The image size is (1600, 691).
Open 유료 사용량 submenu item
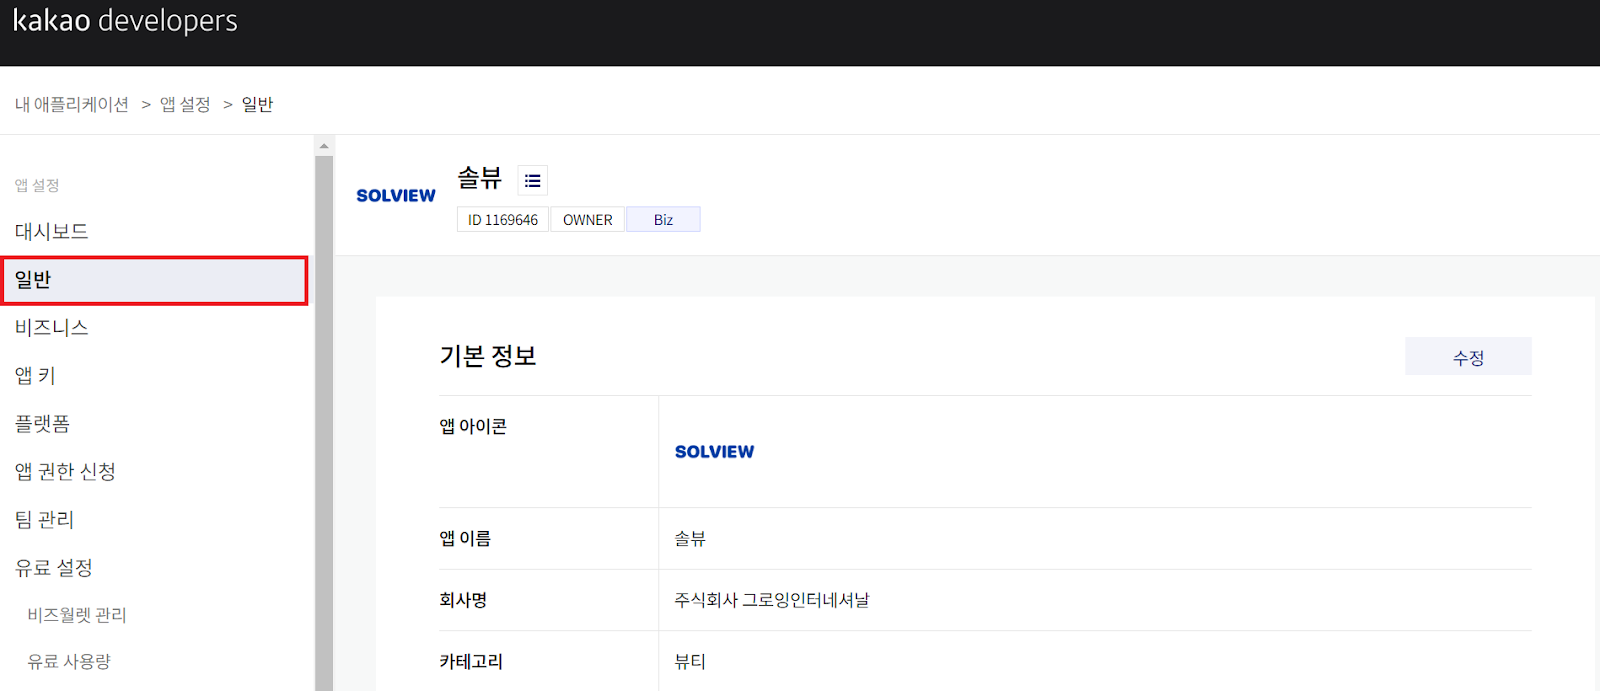coord(69,661)
